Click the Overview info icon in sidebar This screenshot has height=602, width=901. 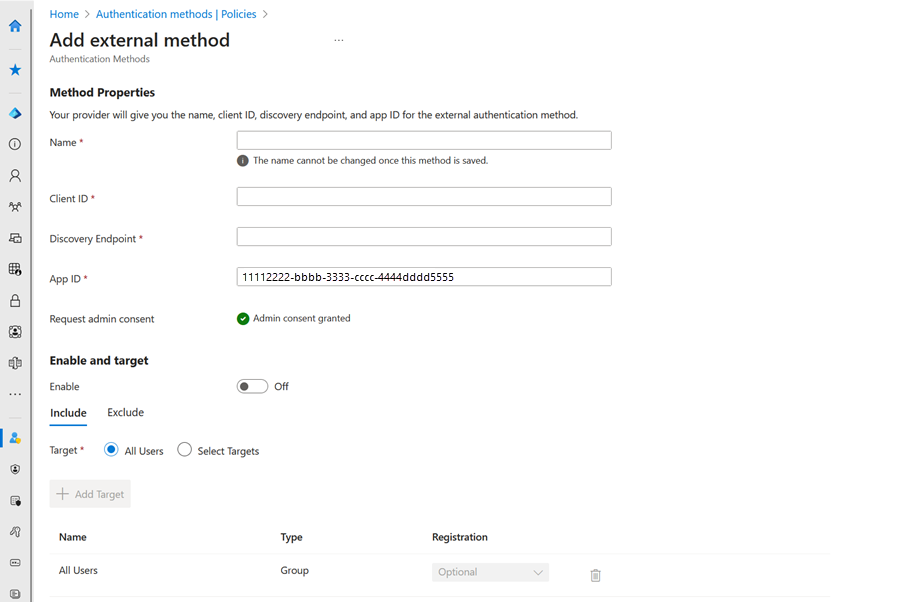pyautogui.click(x=14, y=144)
